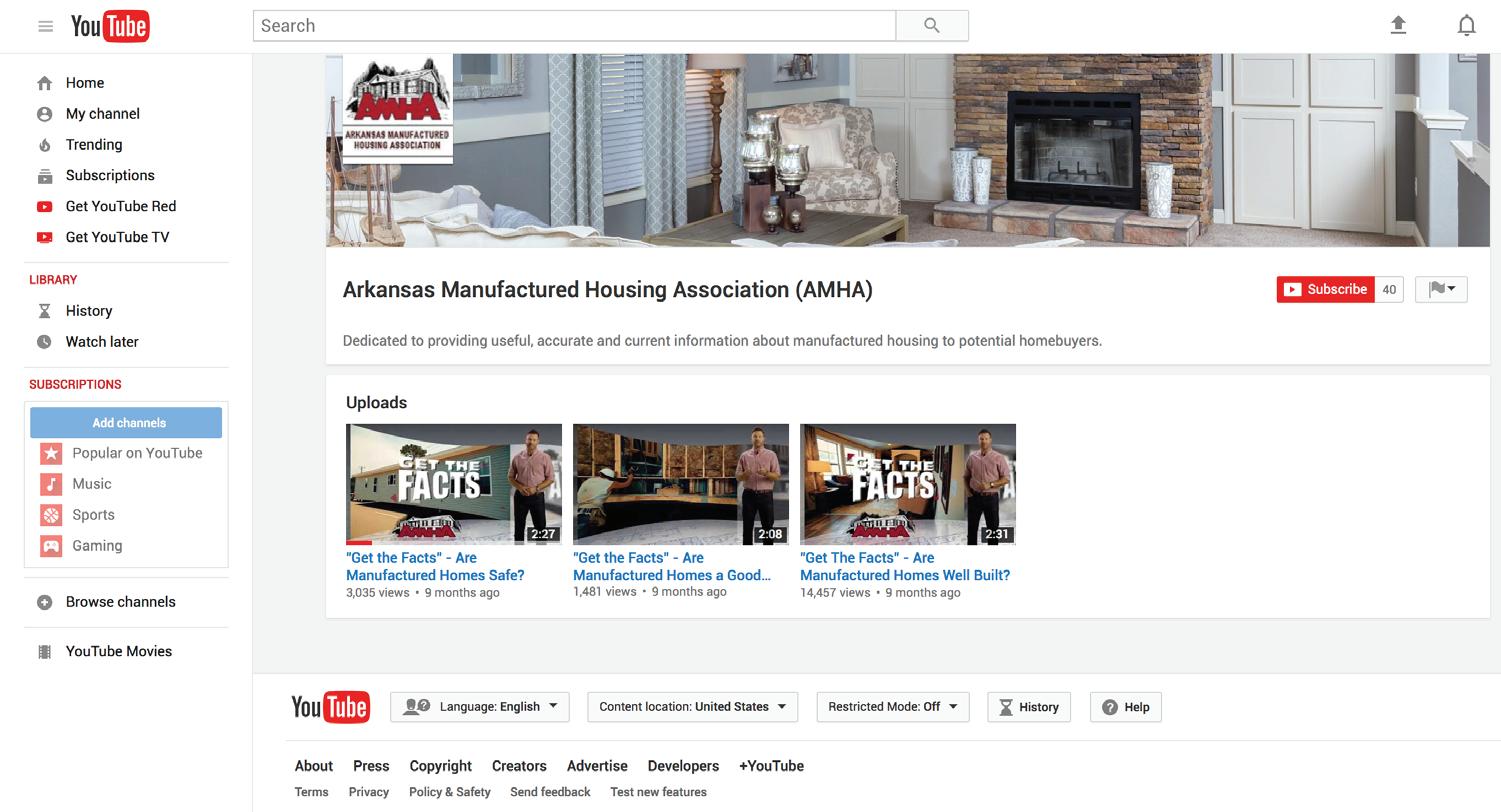Open the Content location dropdown
1501x812 pixels.
tap(693, 707)
